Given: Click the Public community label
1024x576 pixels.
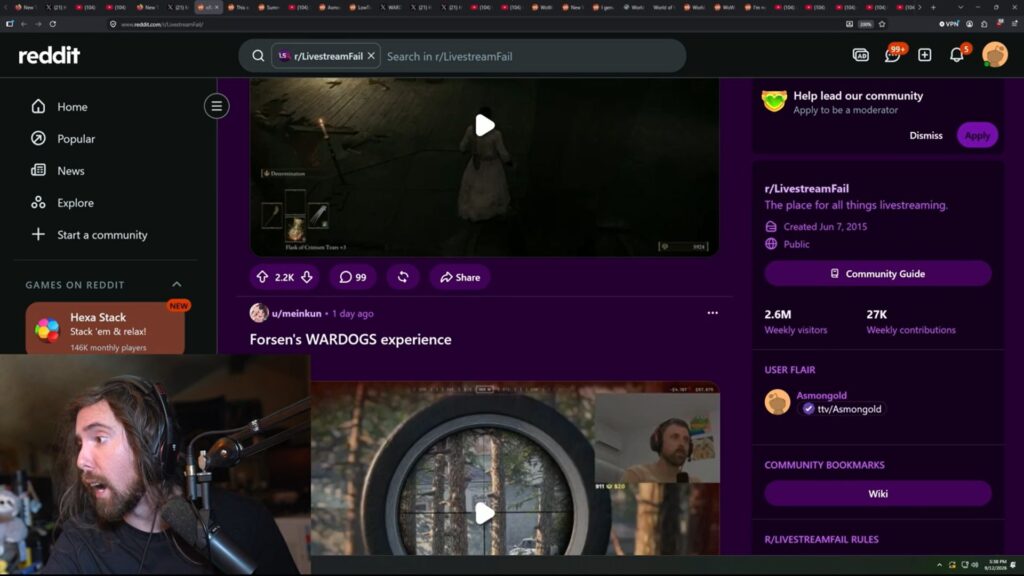Looking at the screenshot, I should [796, 244].
